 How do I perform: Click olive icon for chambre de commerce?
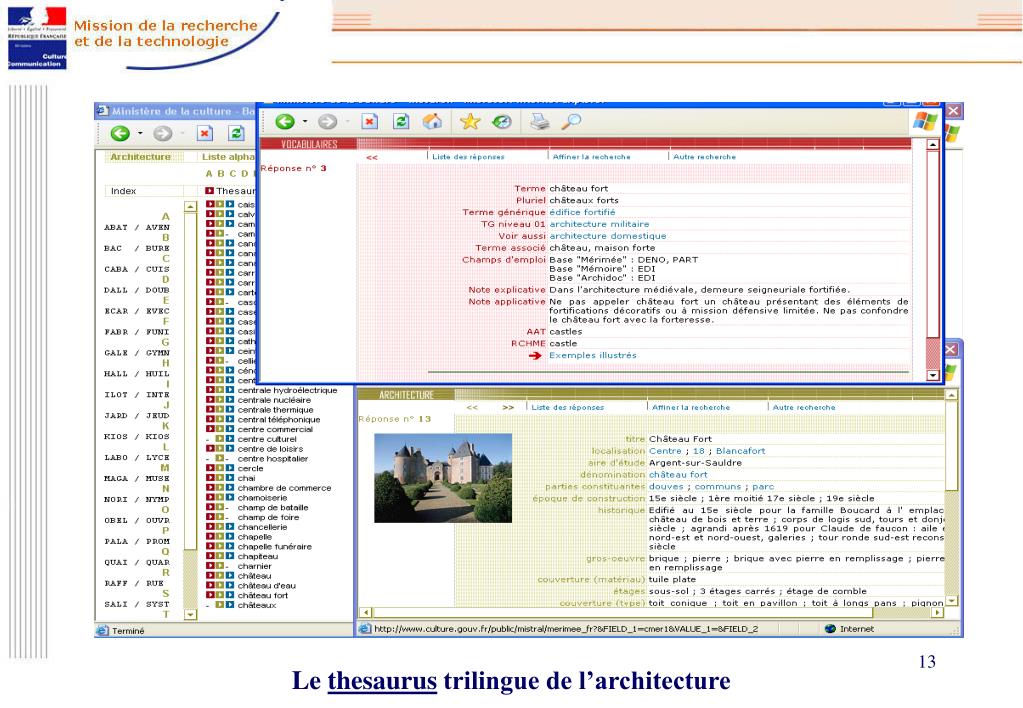[220, 487]
